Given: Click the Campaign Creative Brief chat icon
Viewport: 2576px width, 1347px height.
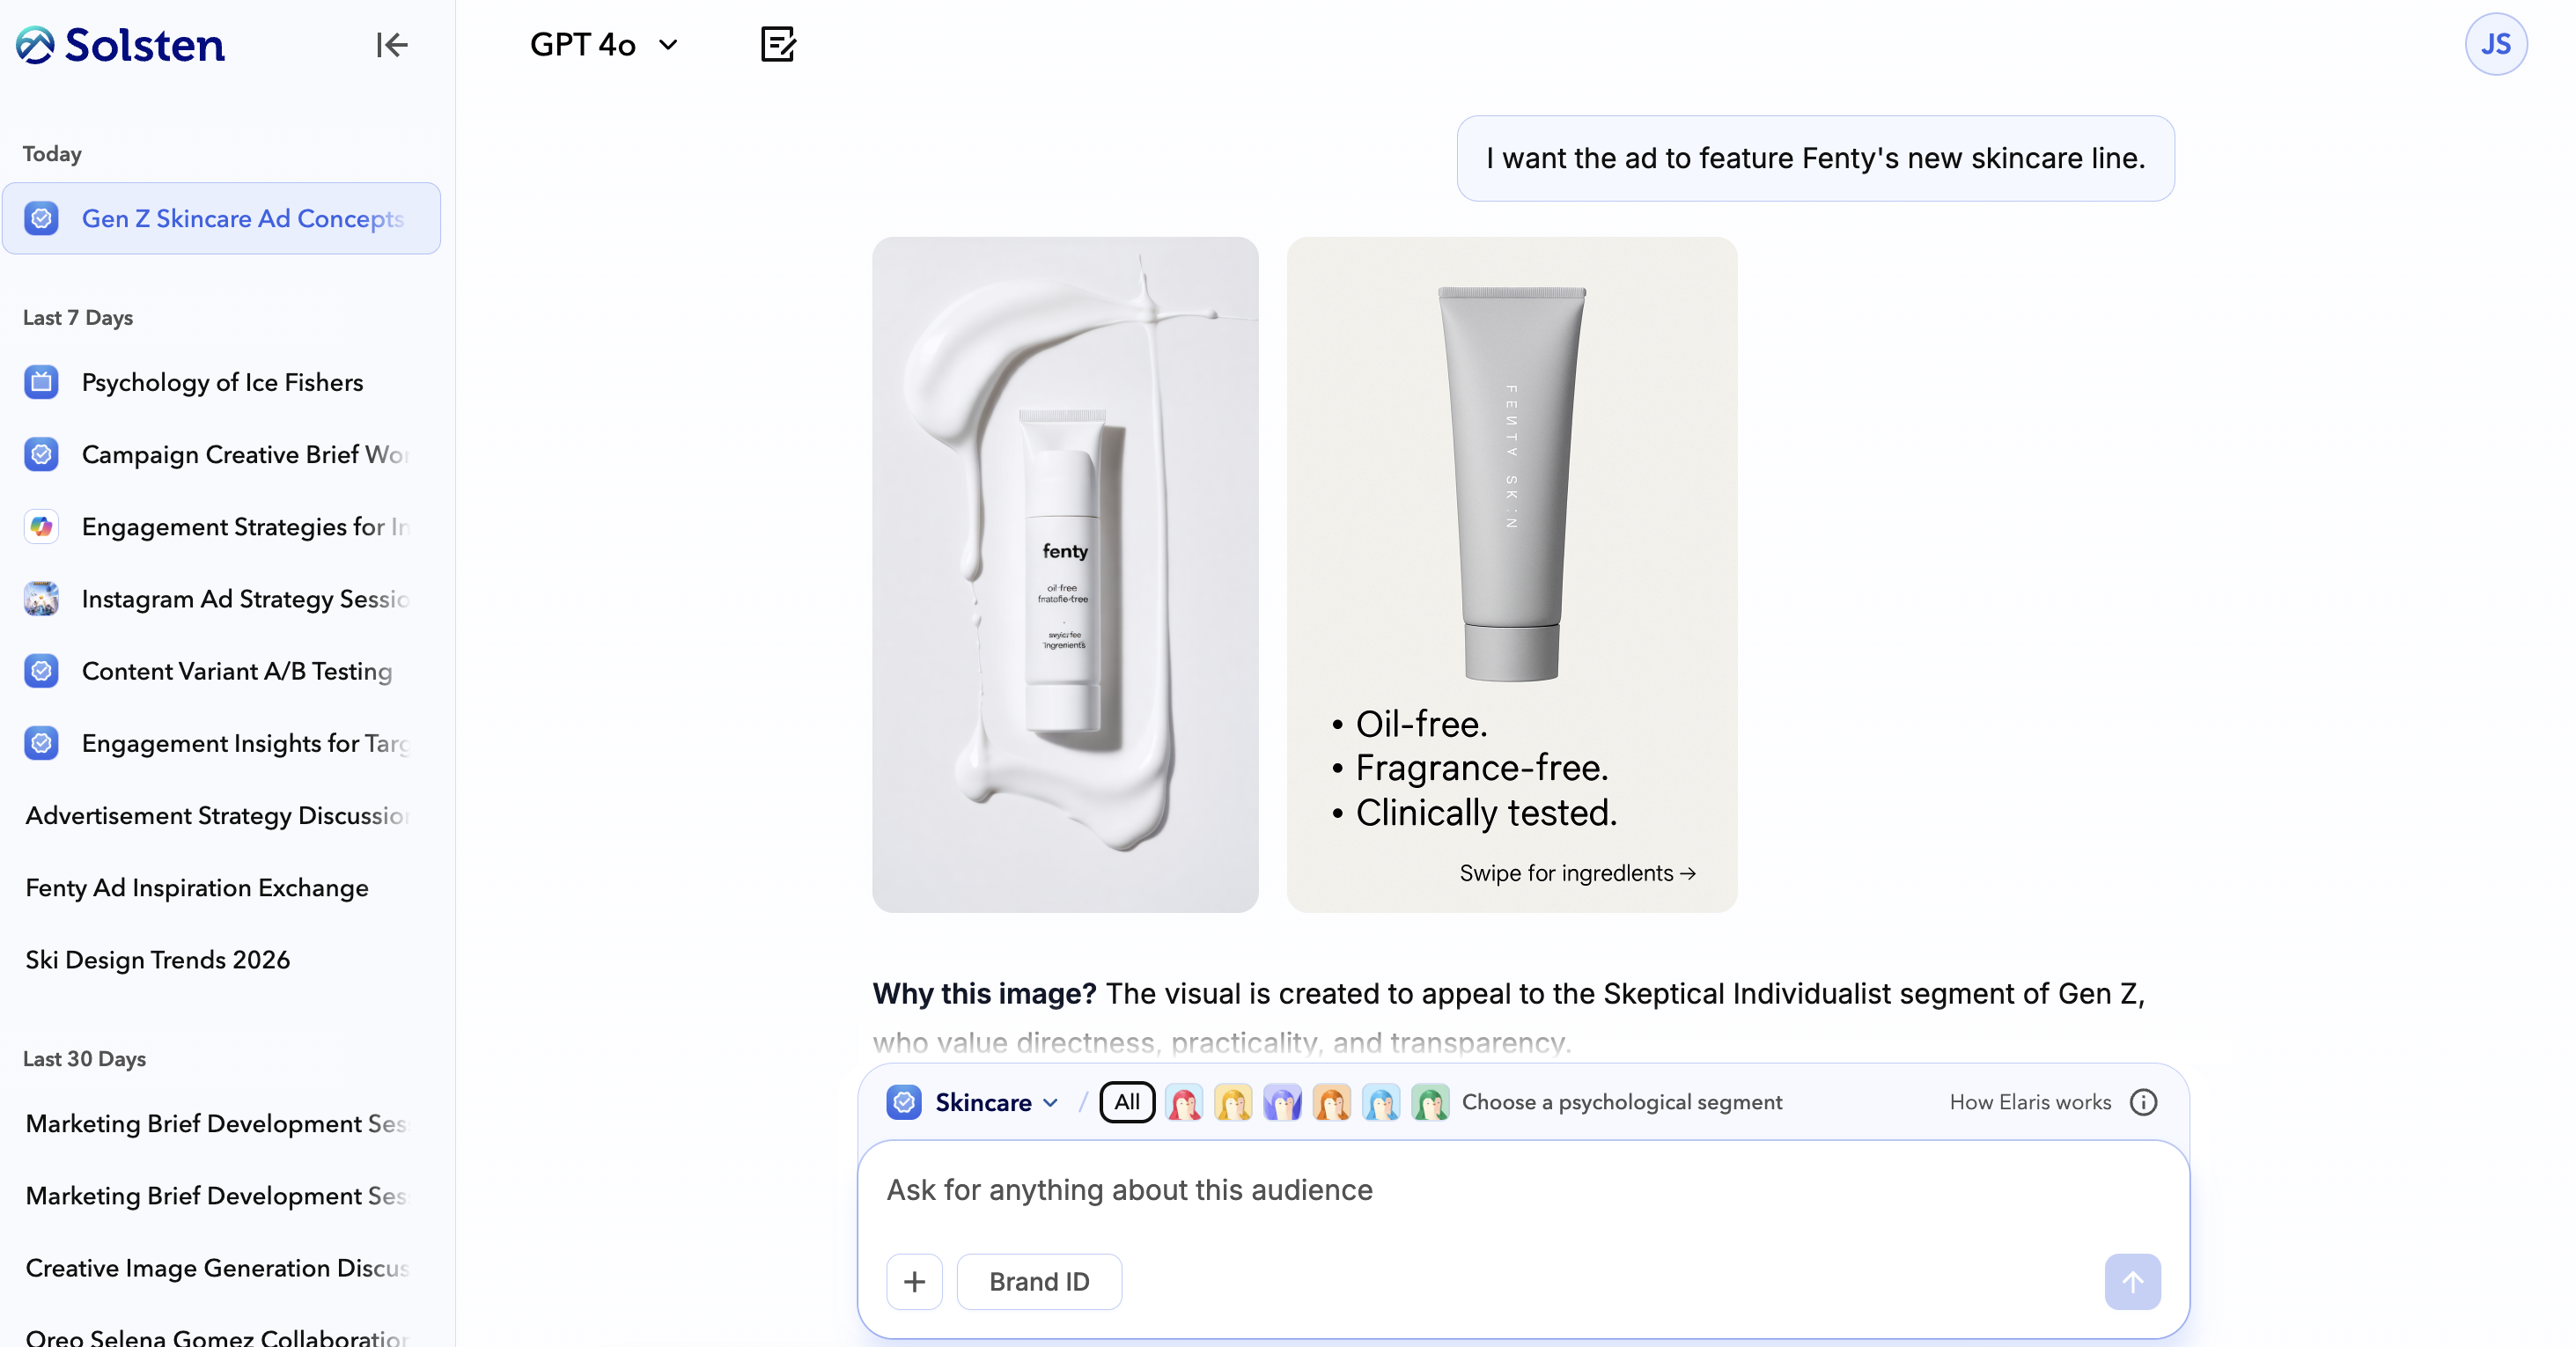Looking at the screenshot, I should [41, 454].
